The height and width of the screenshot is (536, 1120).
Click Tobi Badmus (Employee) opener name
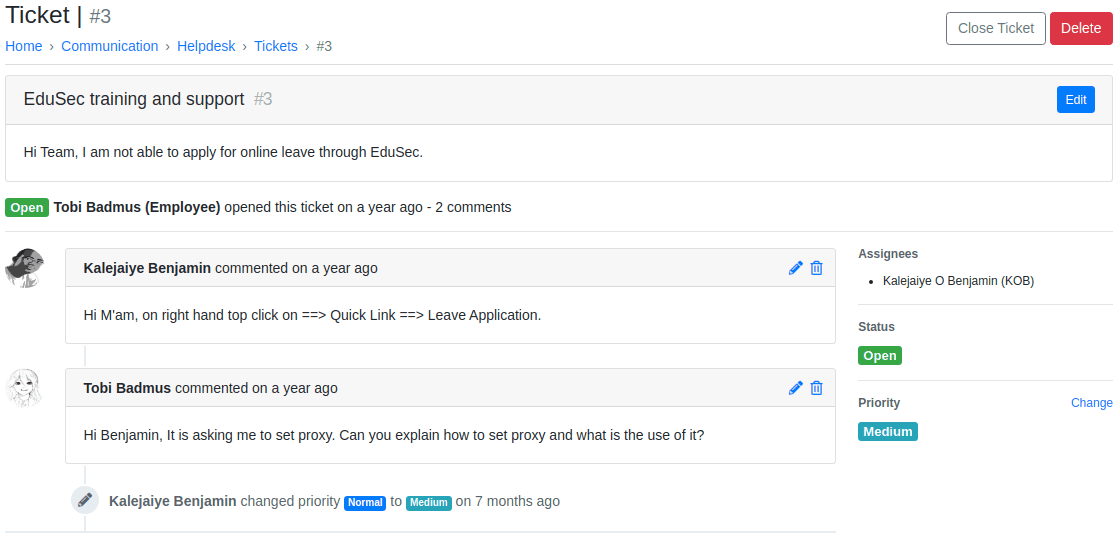(136, 208)
